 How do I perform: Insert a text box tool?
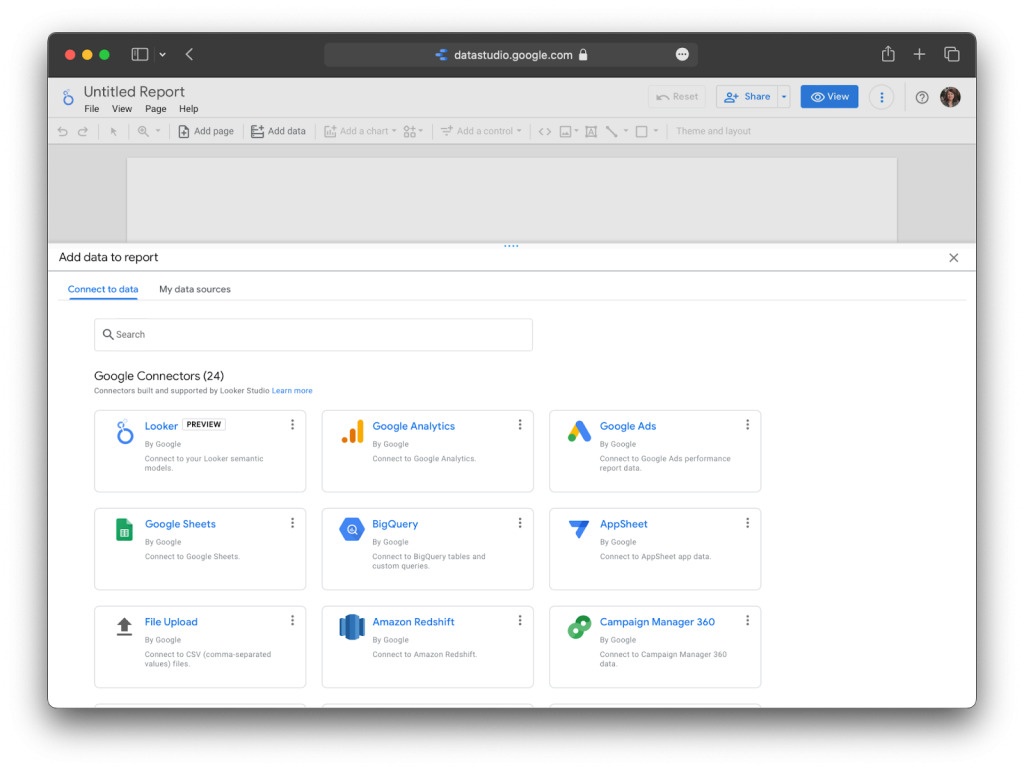click(x=591, y=131)
